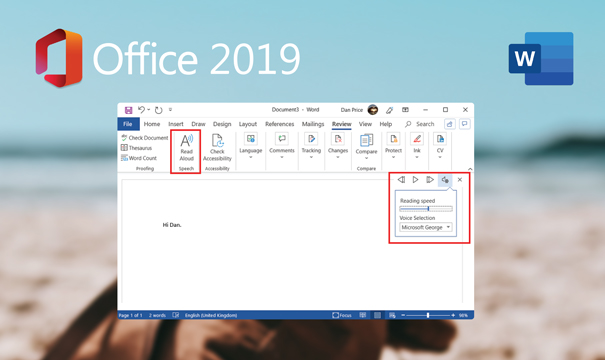Open the Home ribbon tab
605x360 pixels.
point(152,124)
